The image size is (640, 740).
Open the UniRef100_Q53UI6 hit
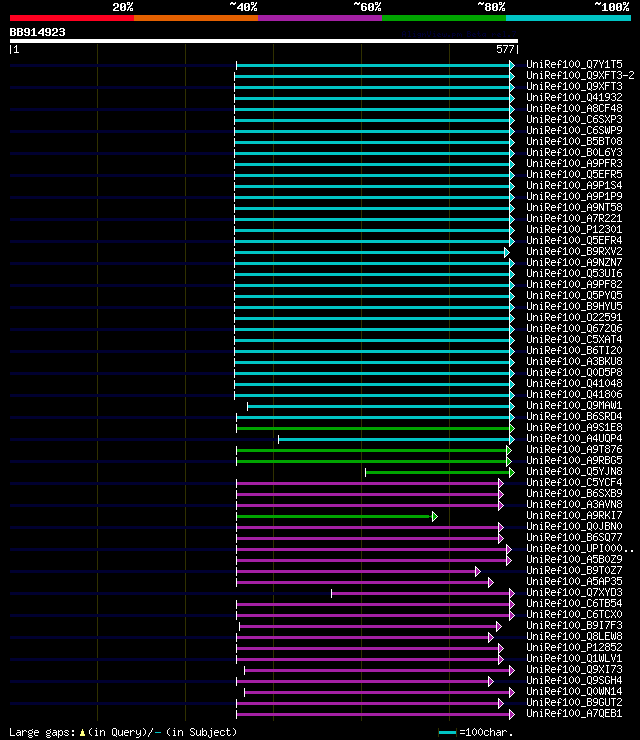[x=574, y=273]
